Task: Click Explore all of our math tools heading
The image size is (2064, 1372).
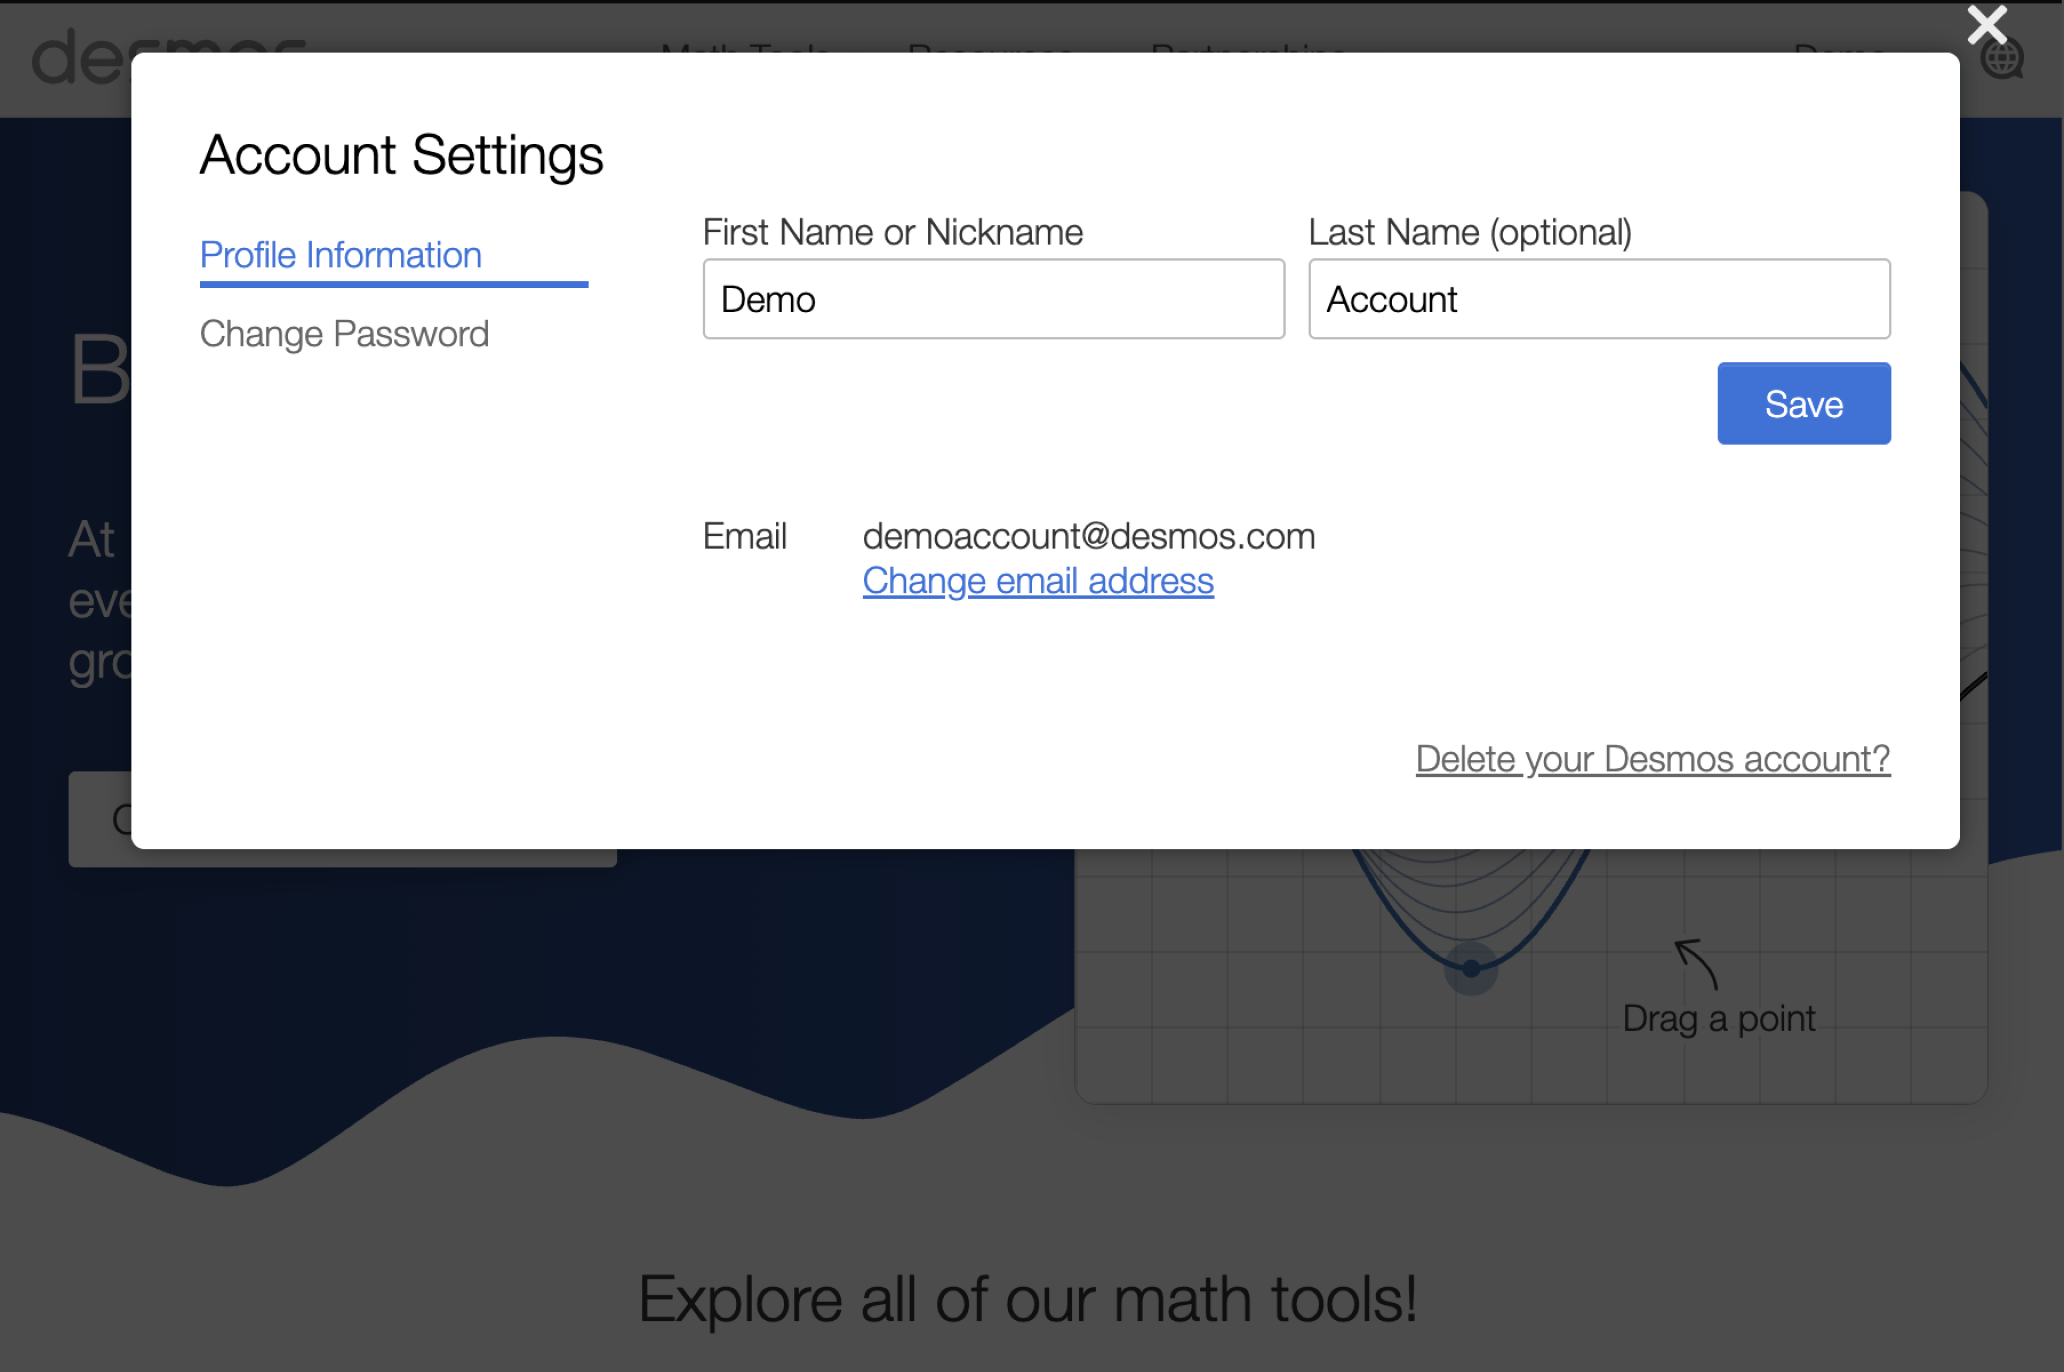Action: tap(1028, 1299)
